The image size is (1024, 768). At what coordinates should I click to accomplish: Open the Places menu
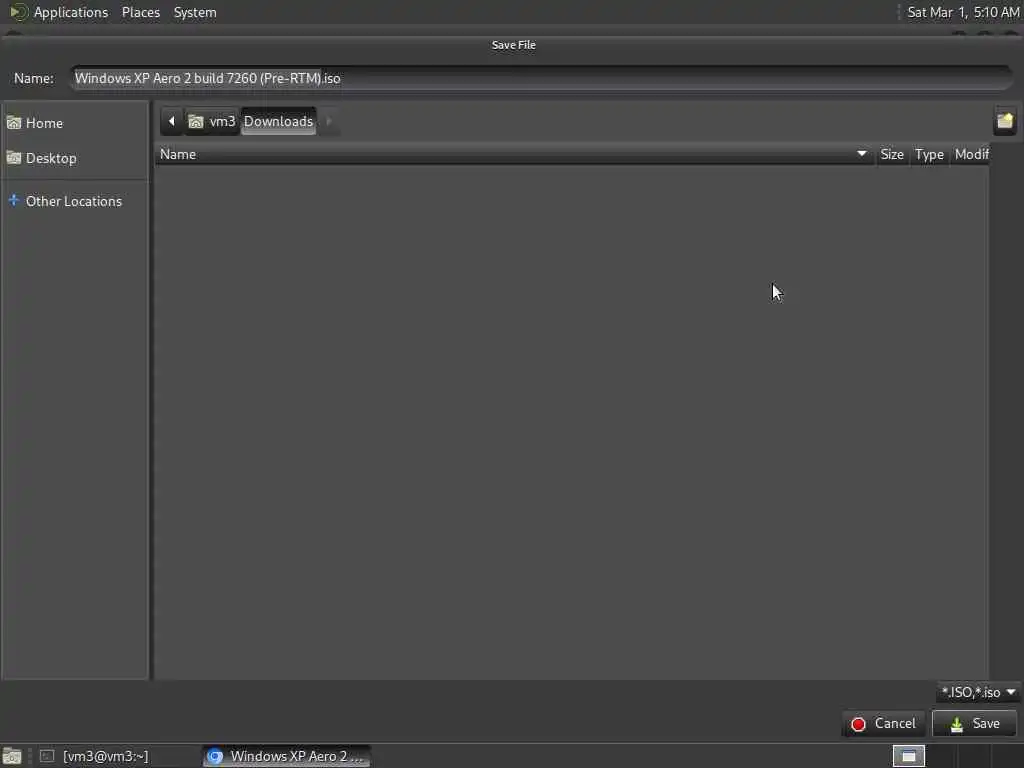point(141,12)
